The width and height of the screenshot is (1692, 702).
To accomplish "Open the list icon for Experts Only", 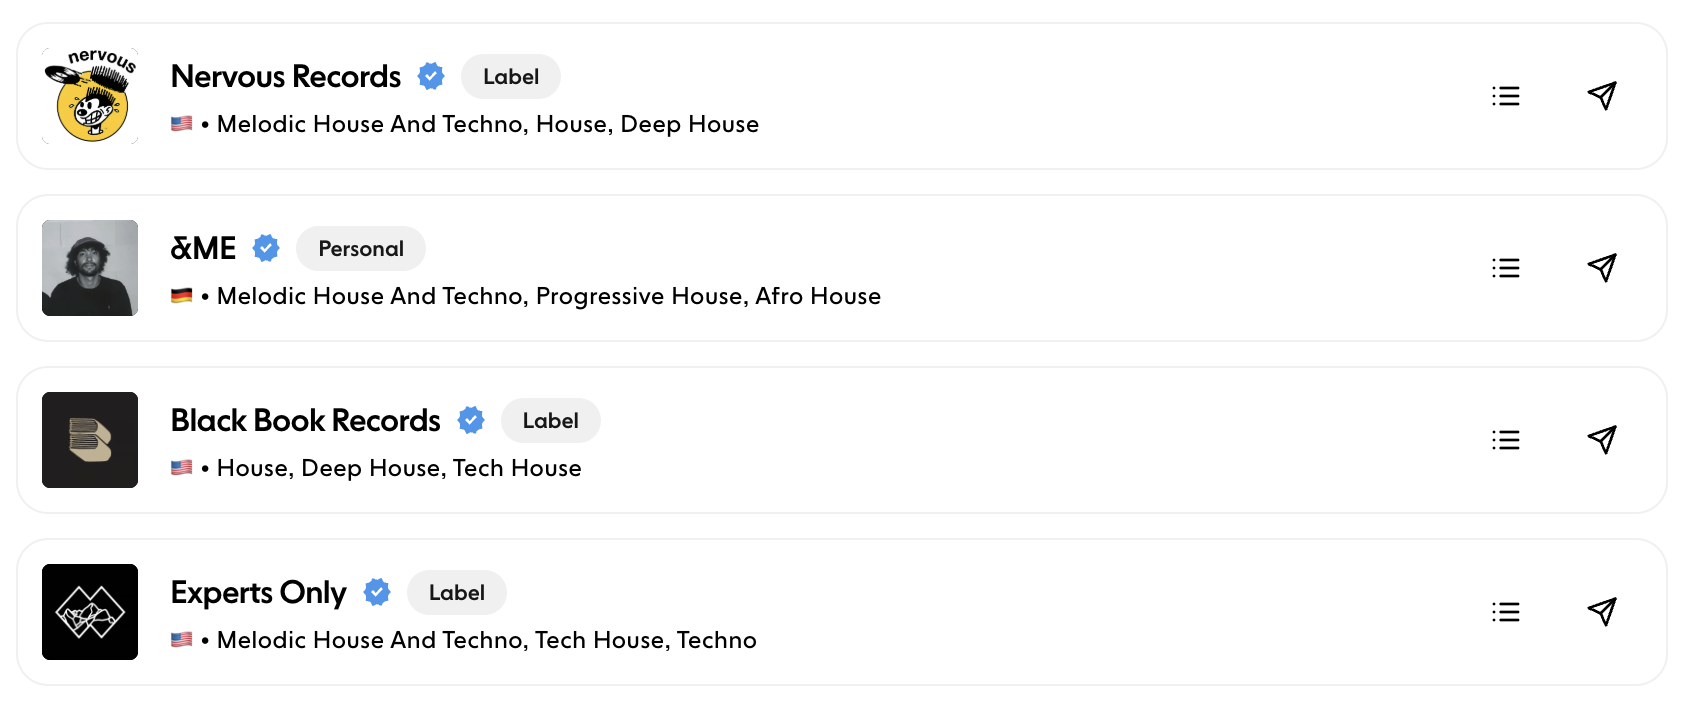I will (1505, 612).
